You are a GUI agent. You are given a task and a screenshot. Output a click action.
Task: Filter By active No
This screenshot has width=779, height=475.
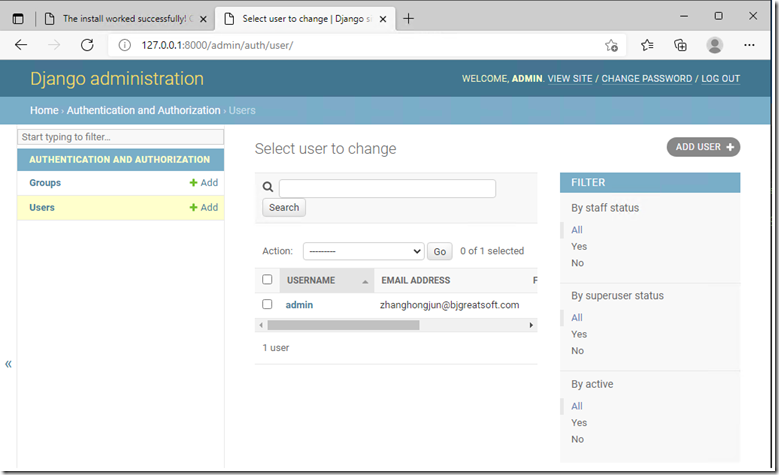point(577,439)
